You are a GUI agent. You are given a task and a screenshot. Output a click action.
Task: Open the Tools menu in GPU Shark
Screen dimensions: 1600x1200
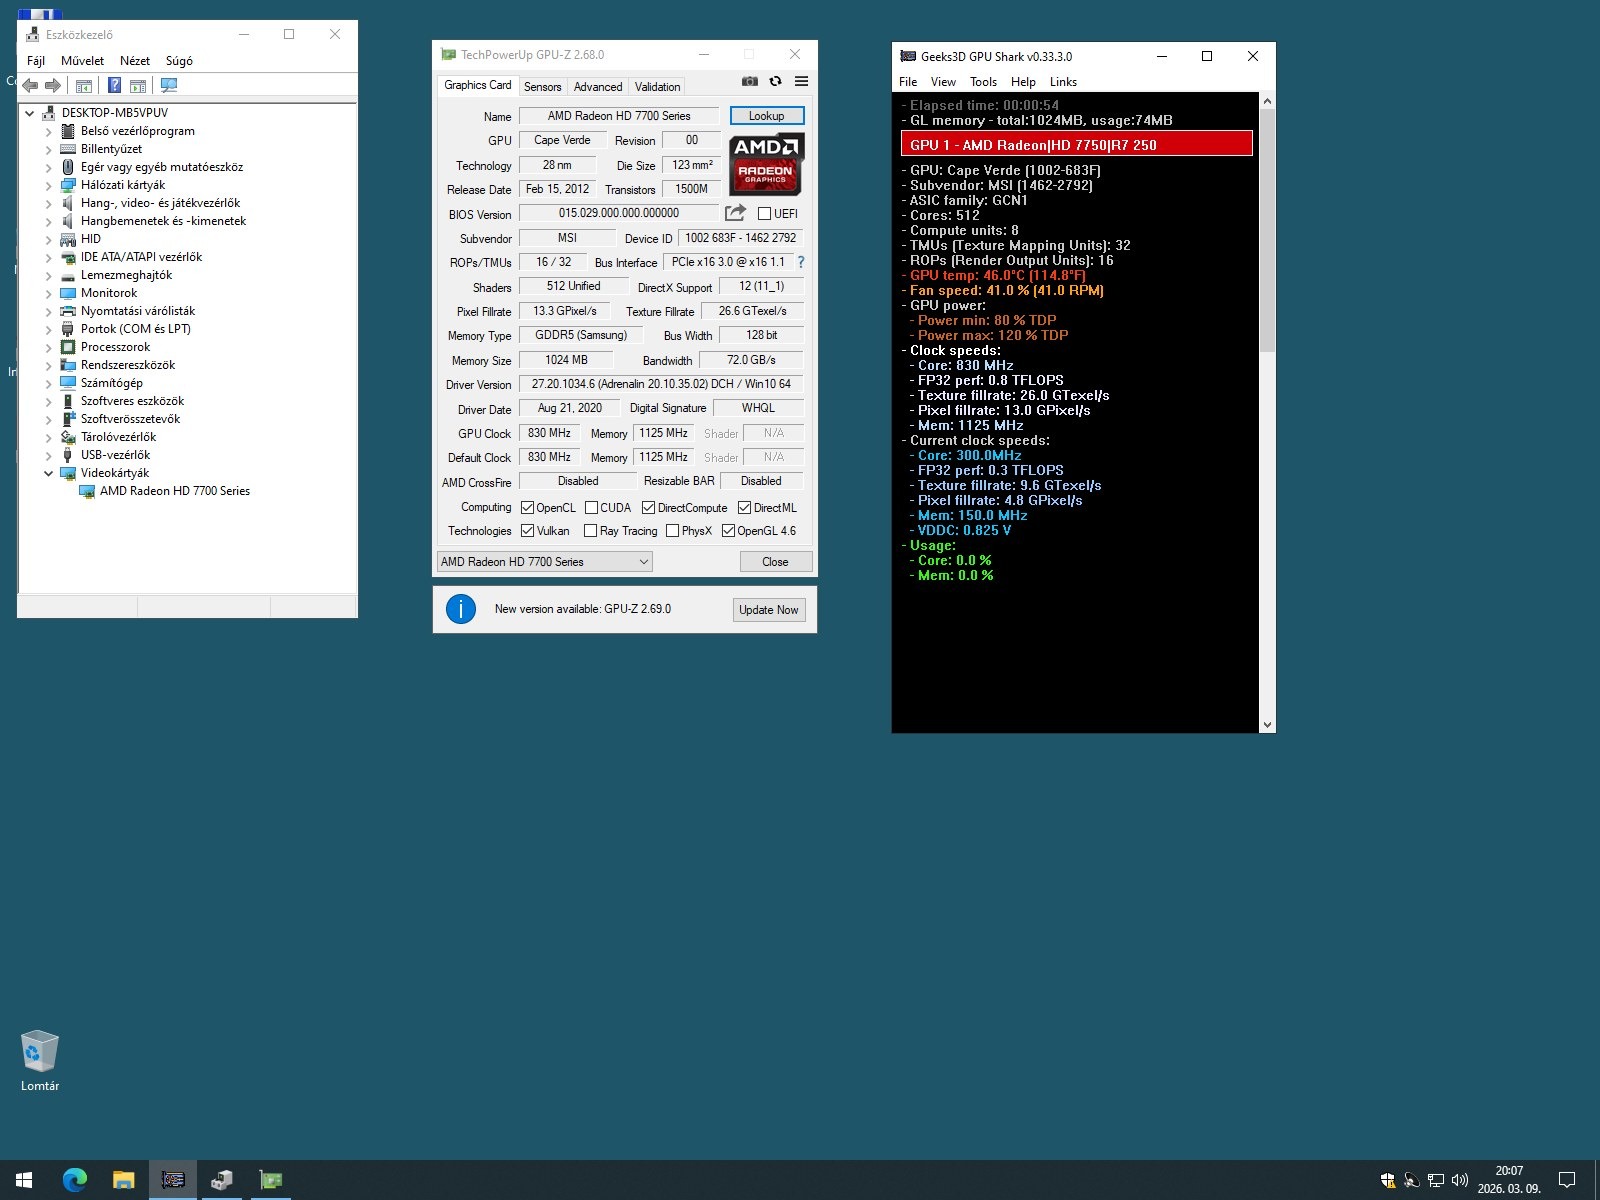(x=983, y=82)
